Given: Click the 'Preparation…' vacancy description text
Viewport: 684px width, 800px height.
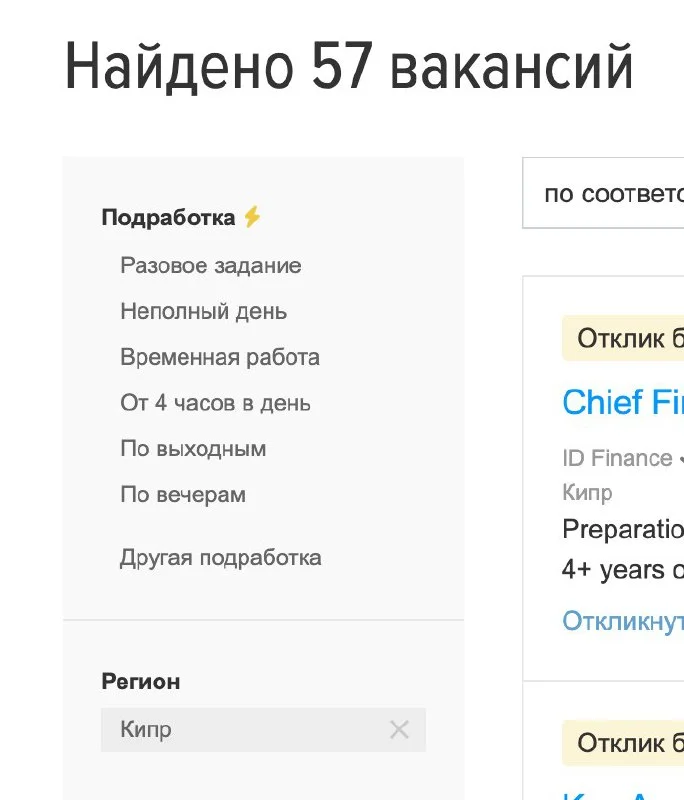Looking at the screenshot, I should click(x=622, y=528).
